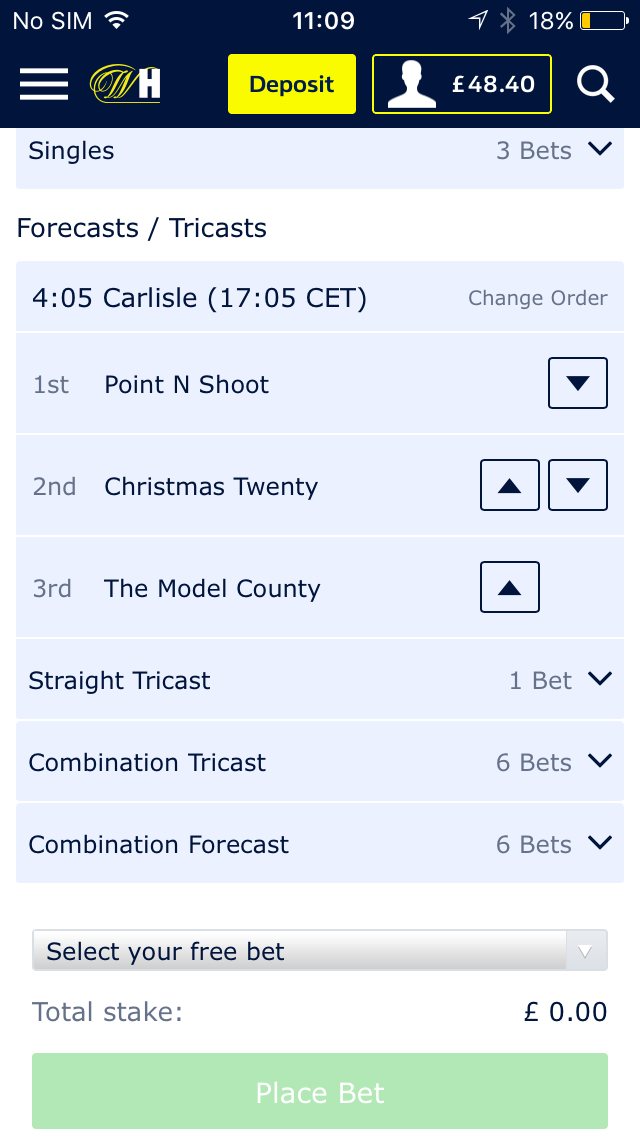This screenshot has width=640, height=1136.
Task: Open the Select your free bet dropdown
Action: click(320, 950)
